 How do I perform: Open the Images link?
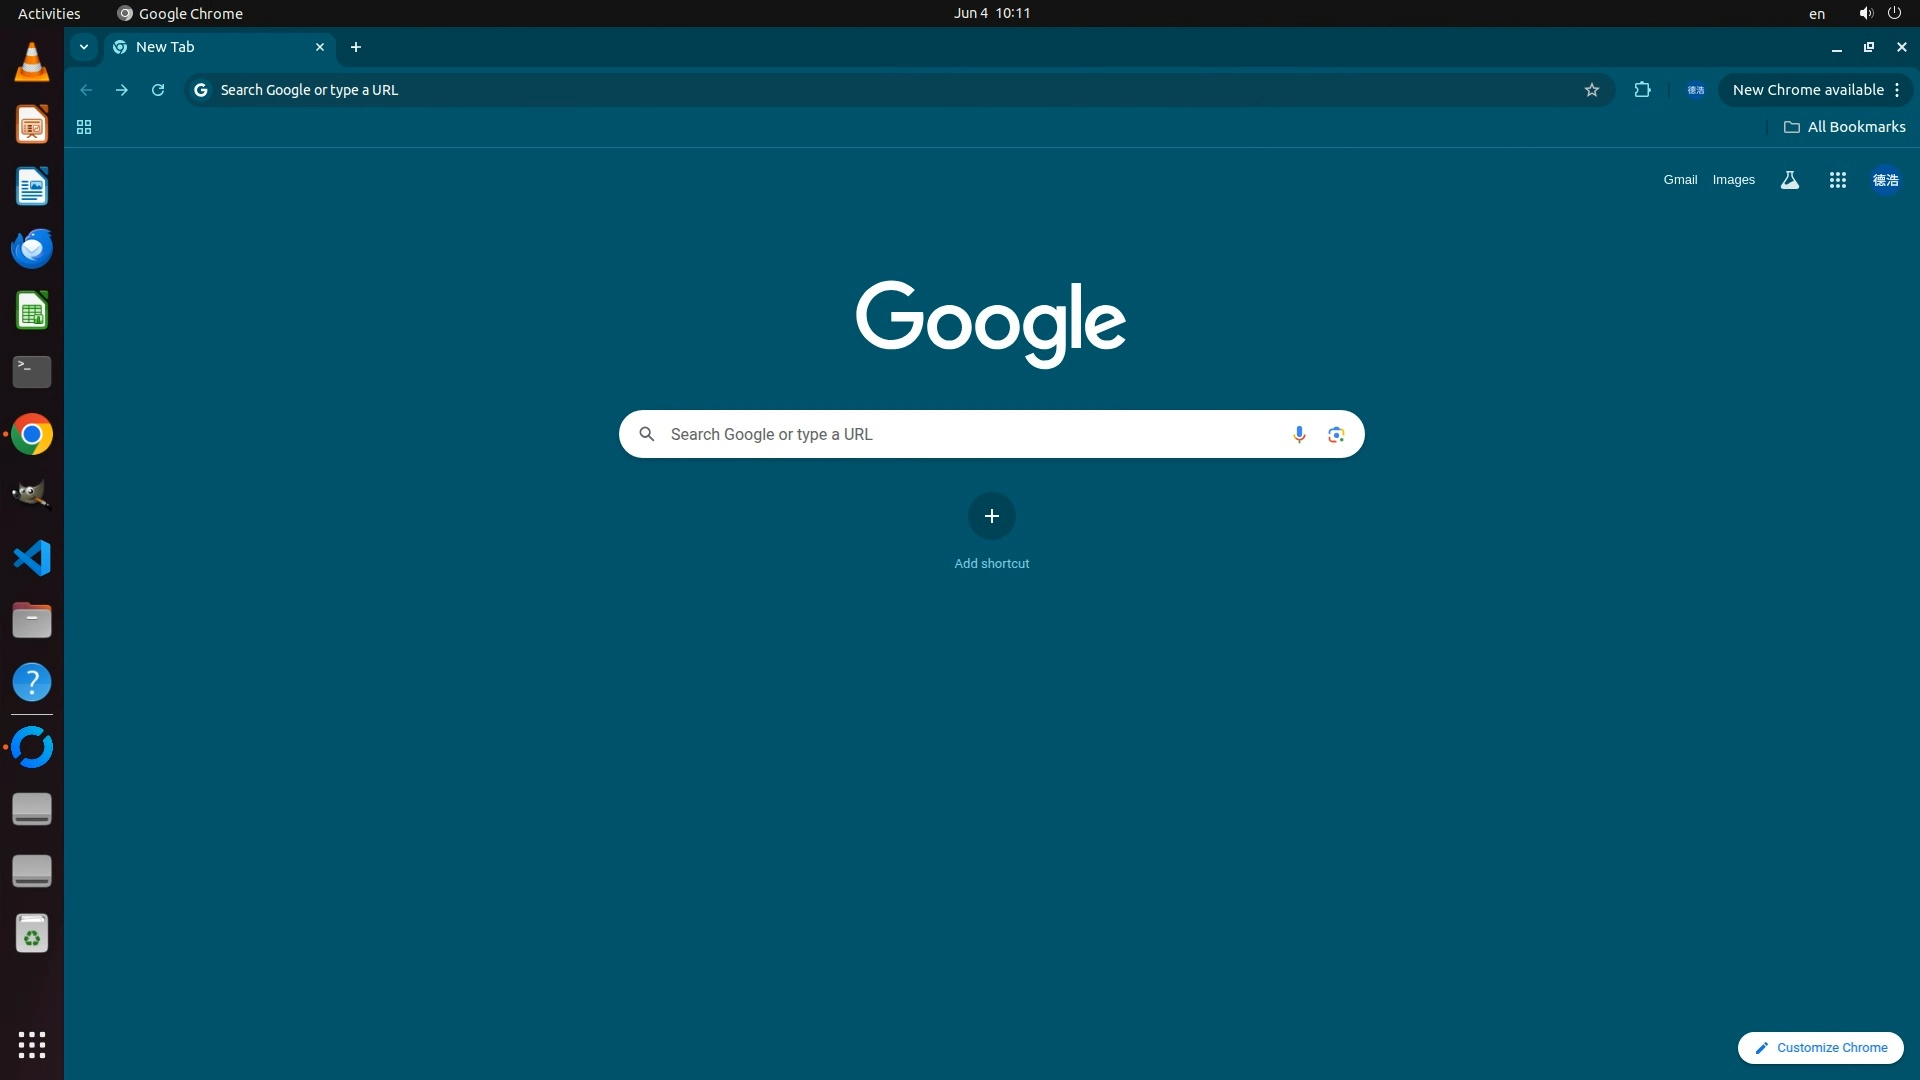point(1733,180)
